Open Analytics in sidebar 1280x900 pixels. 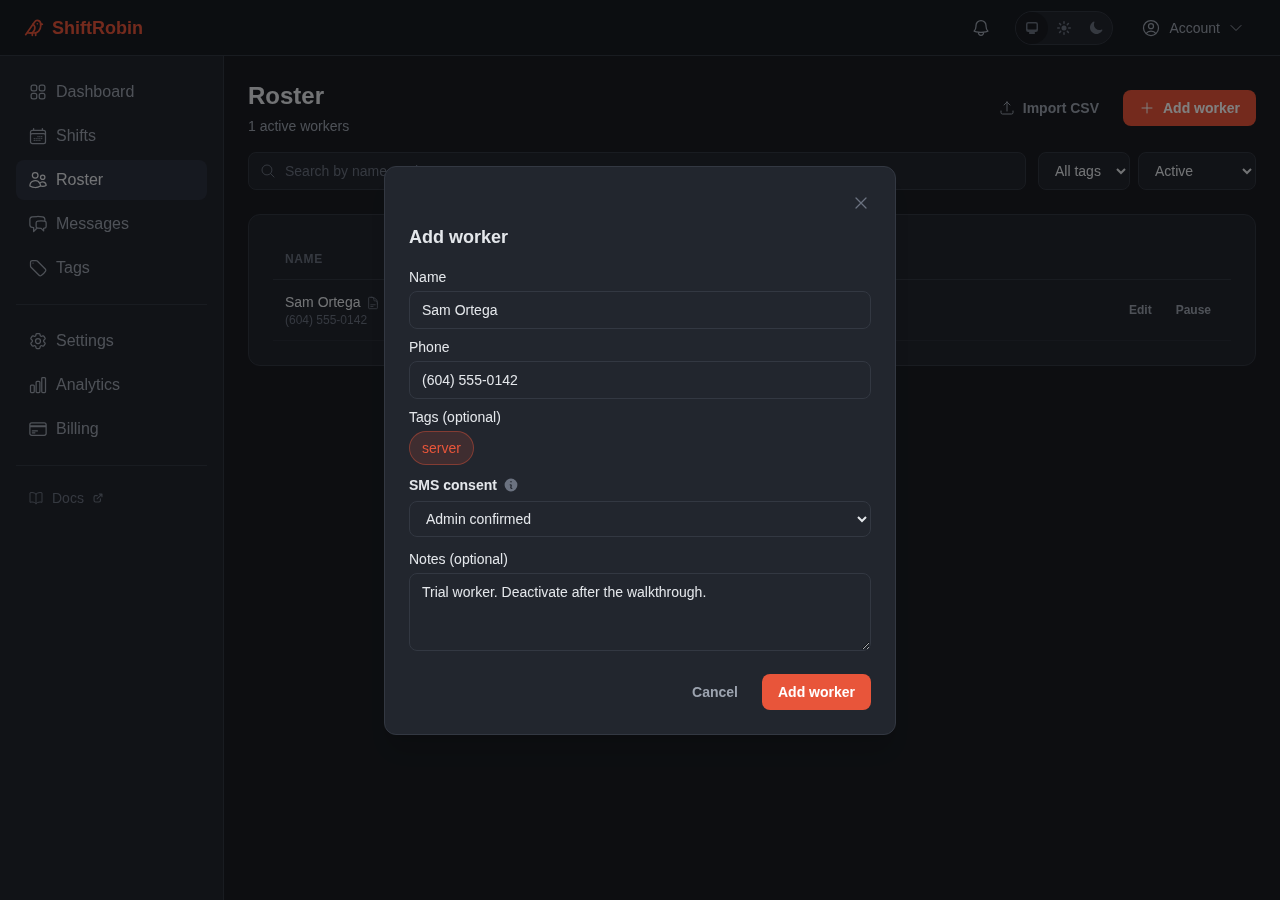point(111,385)
